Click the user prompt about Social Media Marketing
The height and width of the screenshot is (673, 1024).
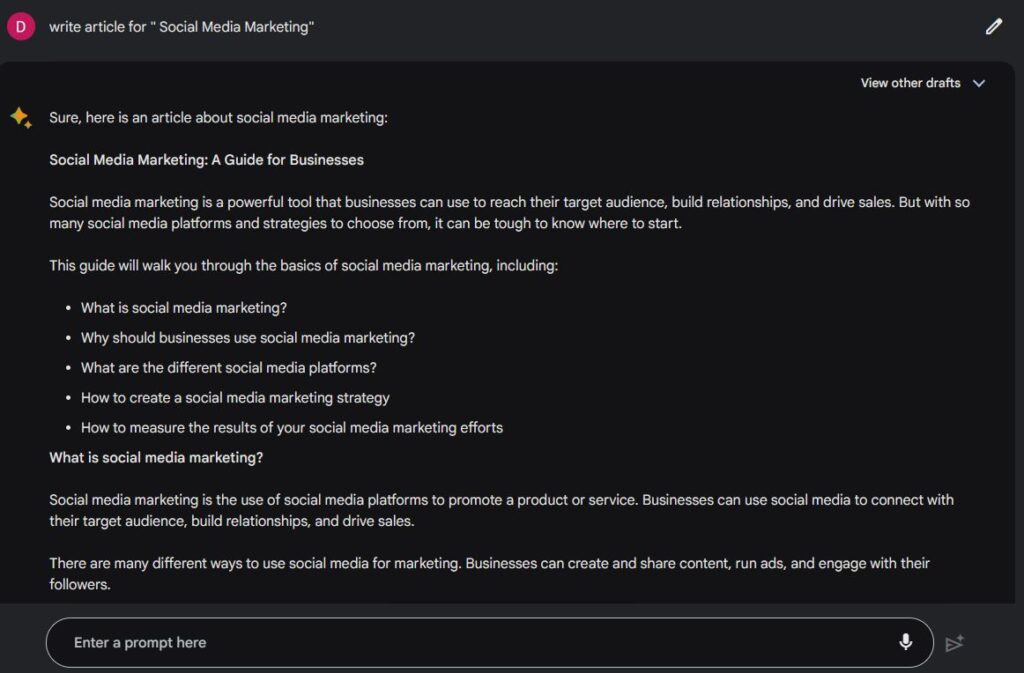(x=182, y=27)
